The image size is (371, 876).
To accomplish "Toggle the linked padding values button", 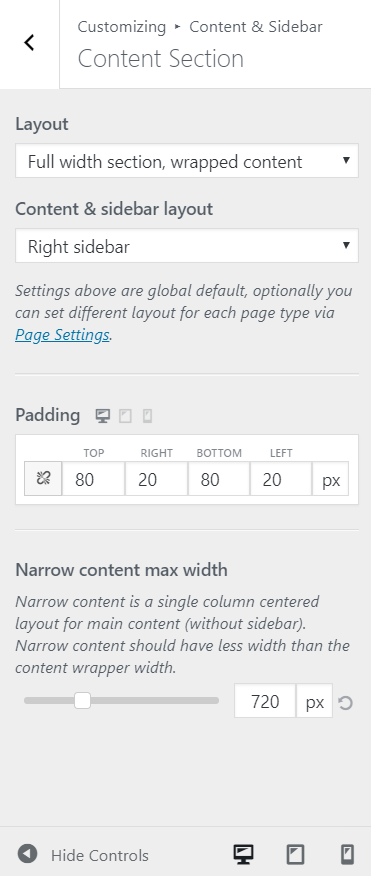I will [43, 478].
